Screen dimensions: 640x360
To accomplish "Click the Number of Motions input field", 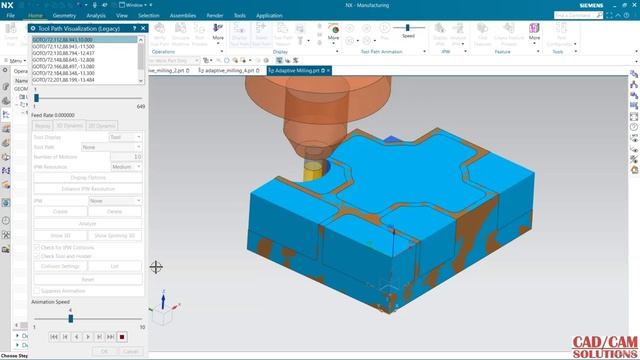I will point(126,157).
